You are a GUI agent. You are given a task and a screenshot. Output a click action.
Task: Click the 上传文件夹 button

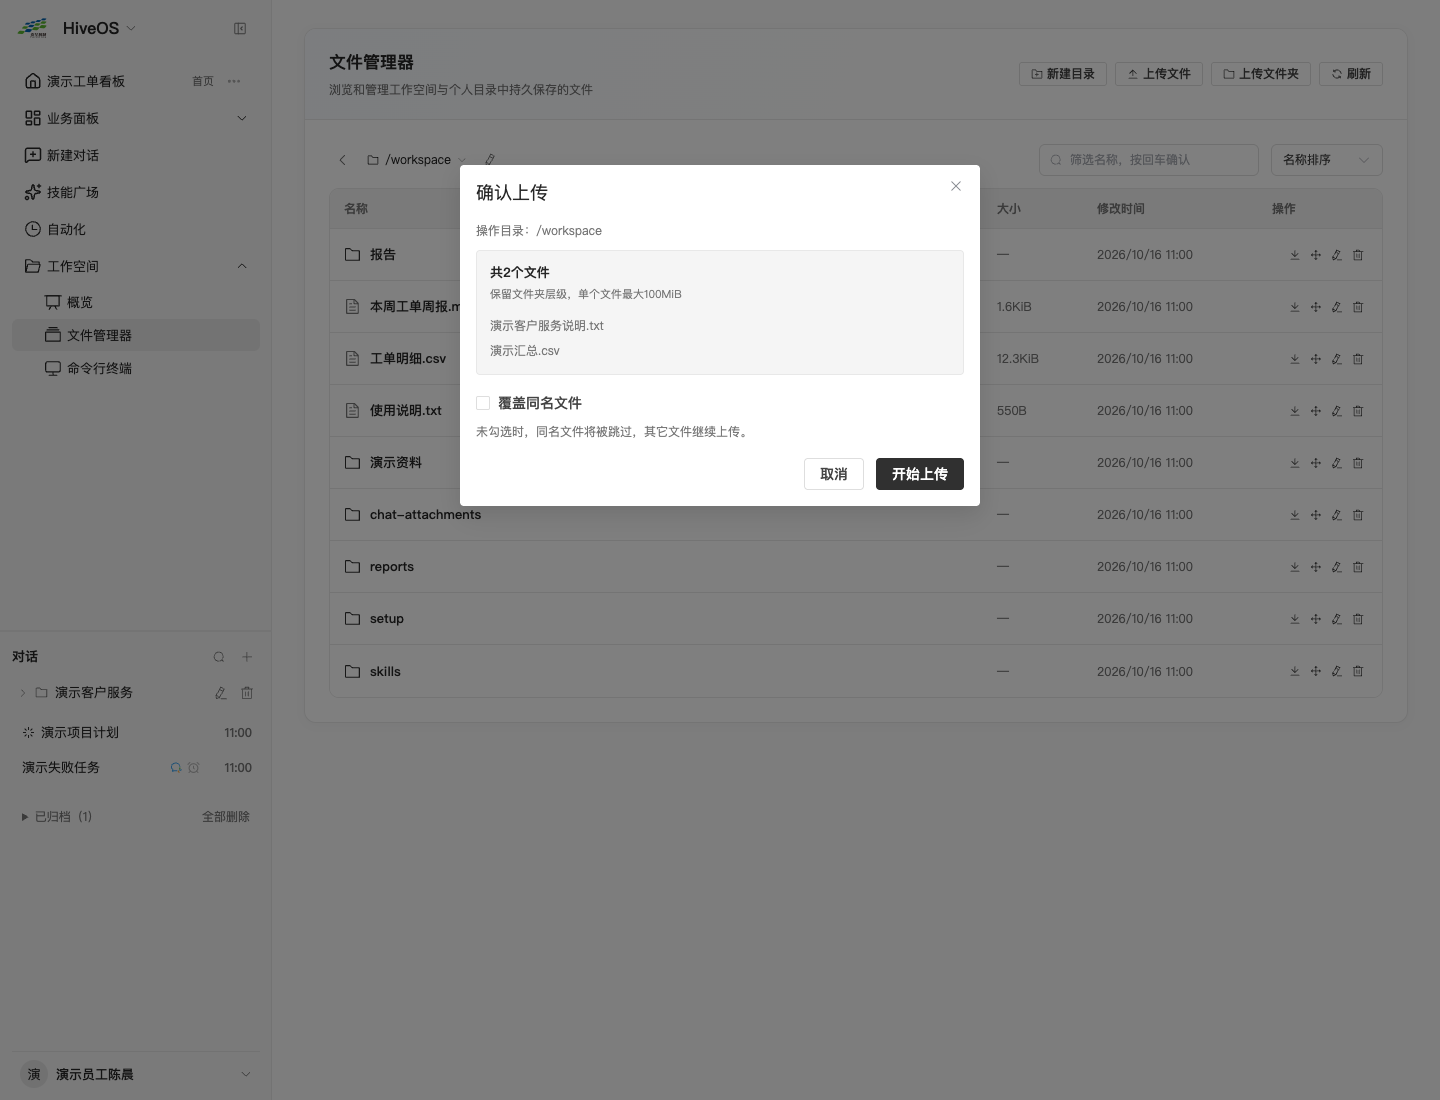click(1261, 74)
